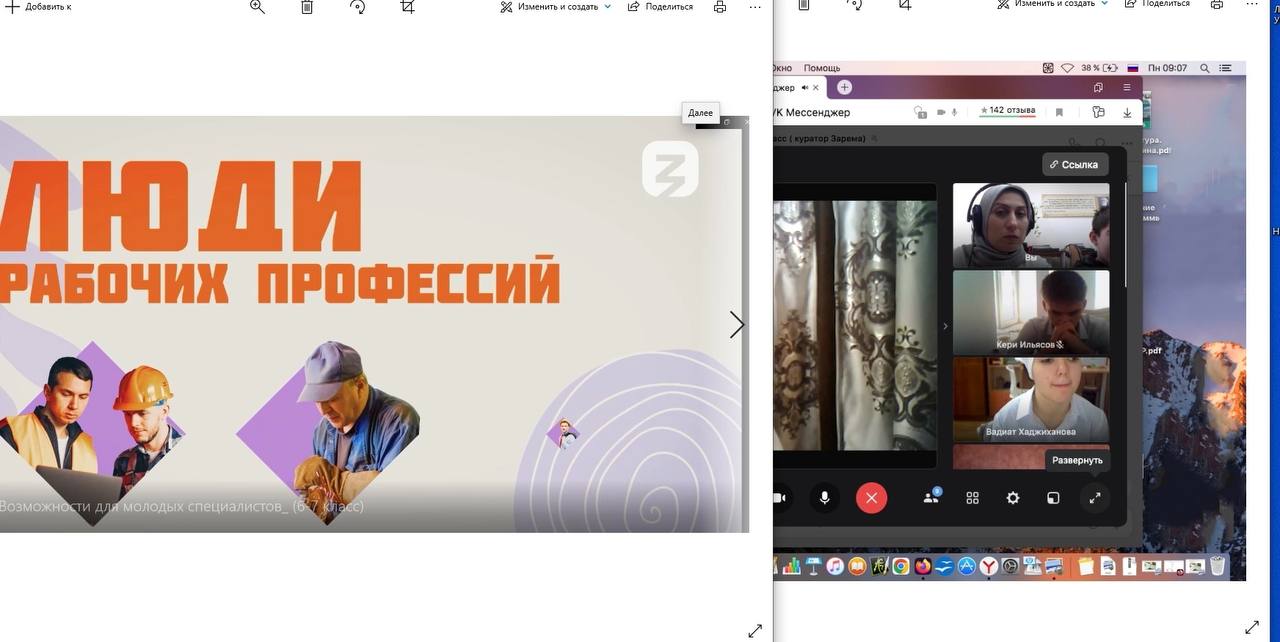Screen dimensions: 1280x642
Task: Select the crop tool in the left photo viewer
Action: tap(407, 7)
